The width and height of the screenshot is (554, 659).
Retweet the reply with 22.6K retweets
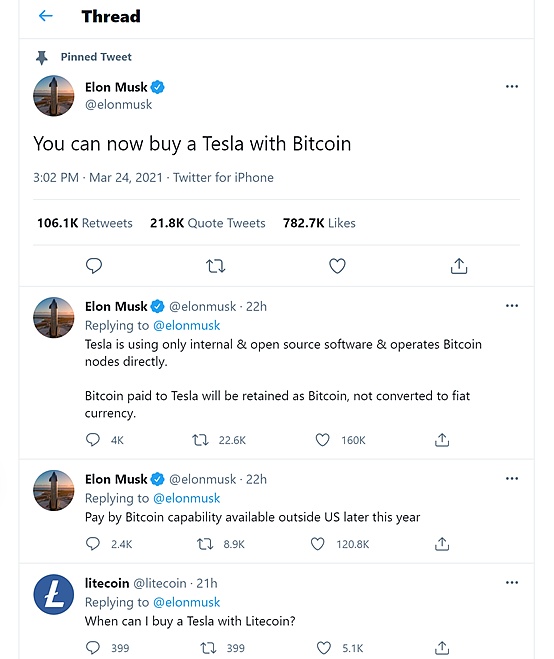[200, 440]
